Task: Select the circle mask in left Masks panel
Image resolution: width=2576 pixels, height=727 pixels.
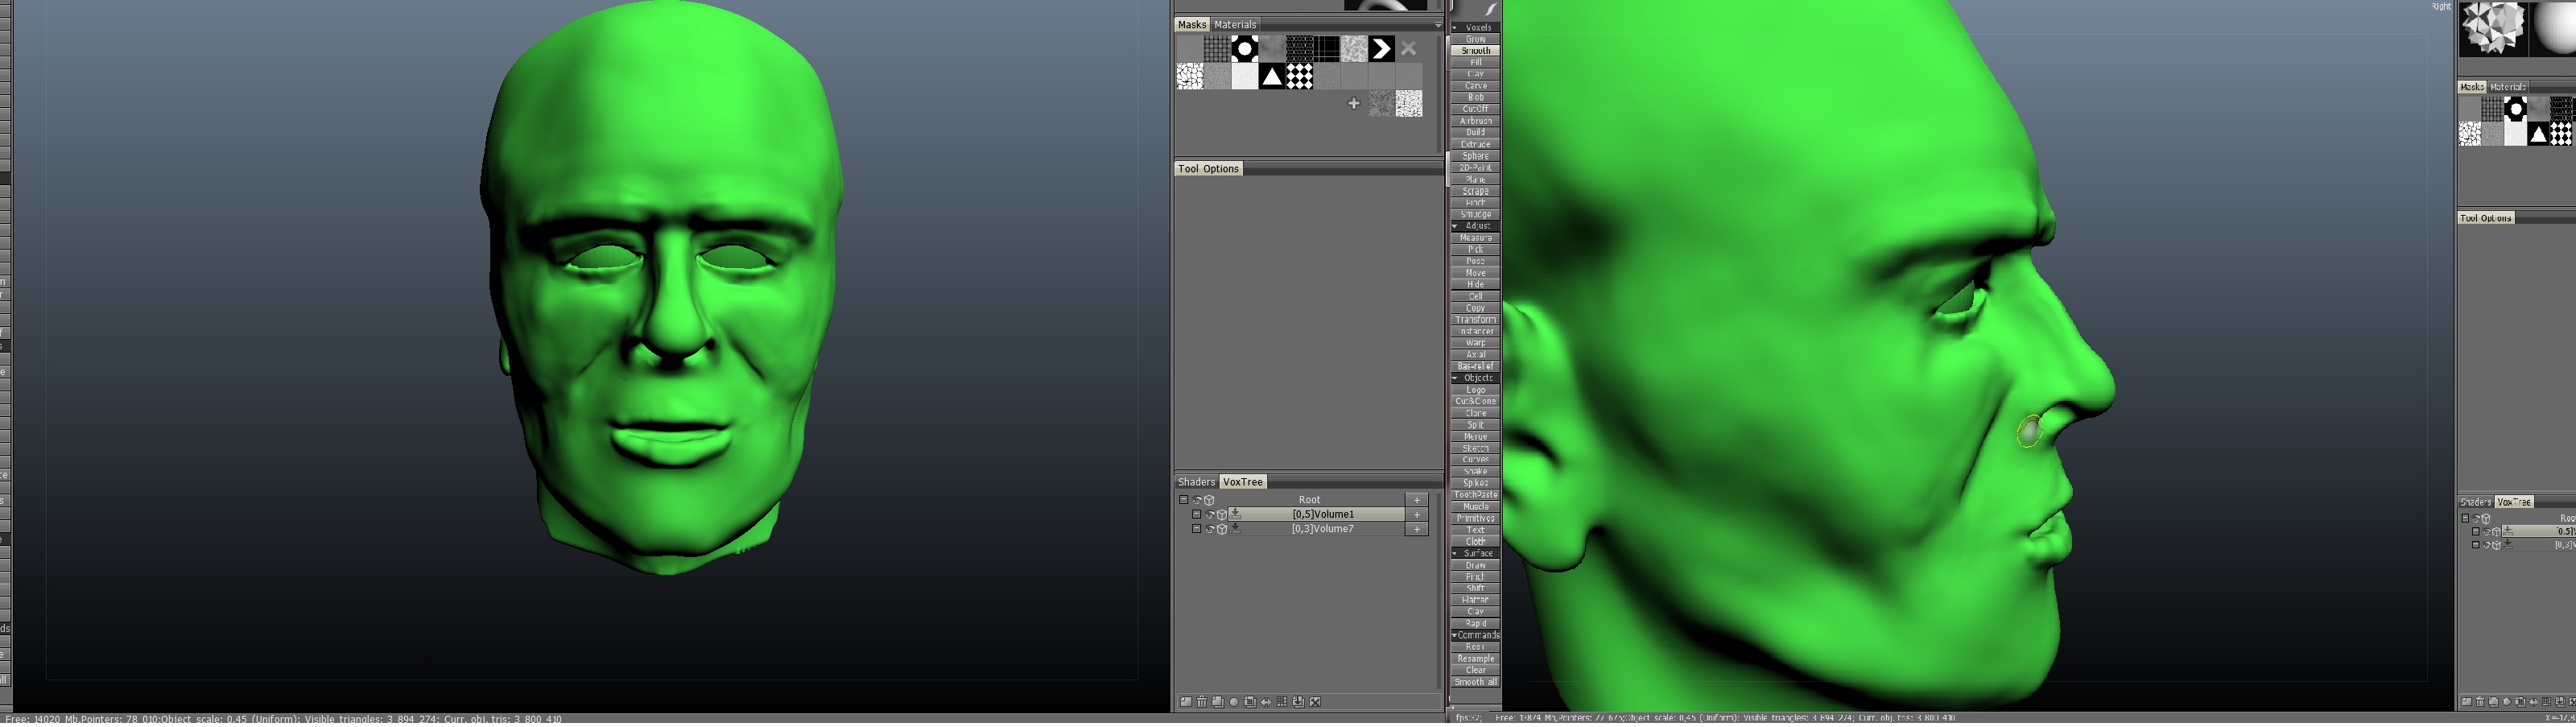Action: pyautogui.click(x=1244, y=48)
